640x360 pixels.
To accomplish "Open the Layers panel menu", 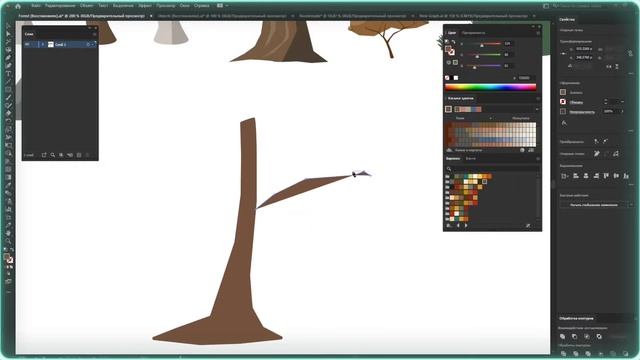I will pyautogui.click(x=94, y=34).
